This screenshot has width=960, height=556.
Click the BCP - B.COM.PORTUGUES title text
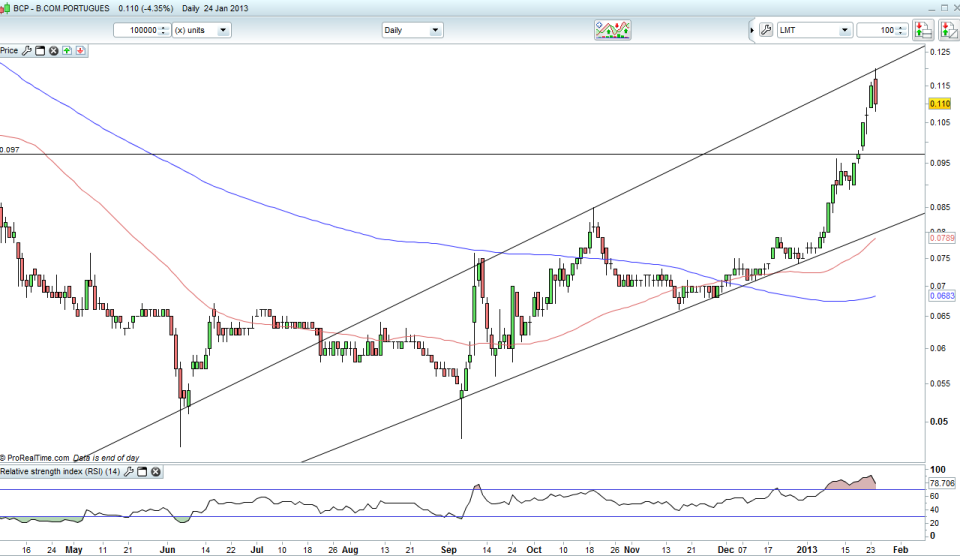pos(61,9)
